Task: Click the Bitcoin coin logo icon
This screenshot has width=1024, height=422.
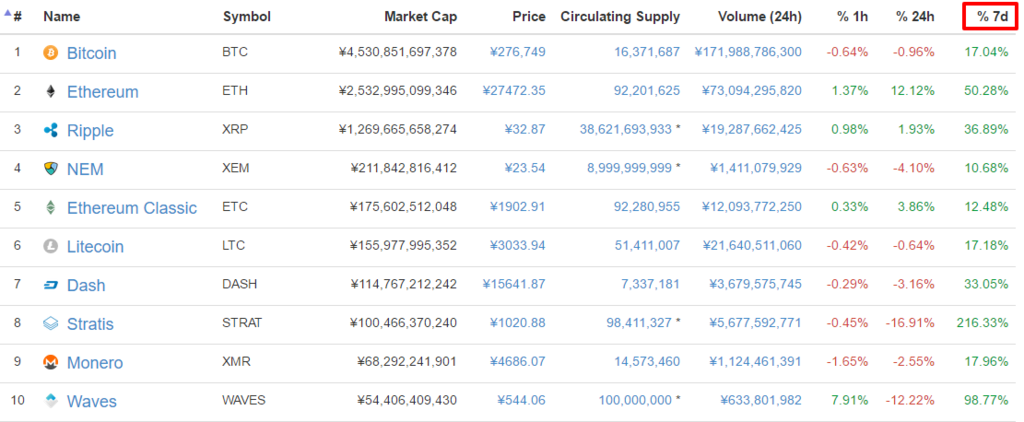Action: tap(50, 53)
